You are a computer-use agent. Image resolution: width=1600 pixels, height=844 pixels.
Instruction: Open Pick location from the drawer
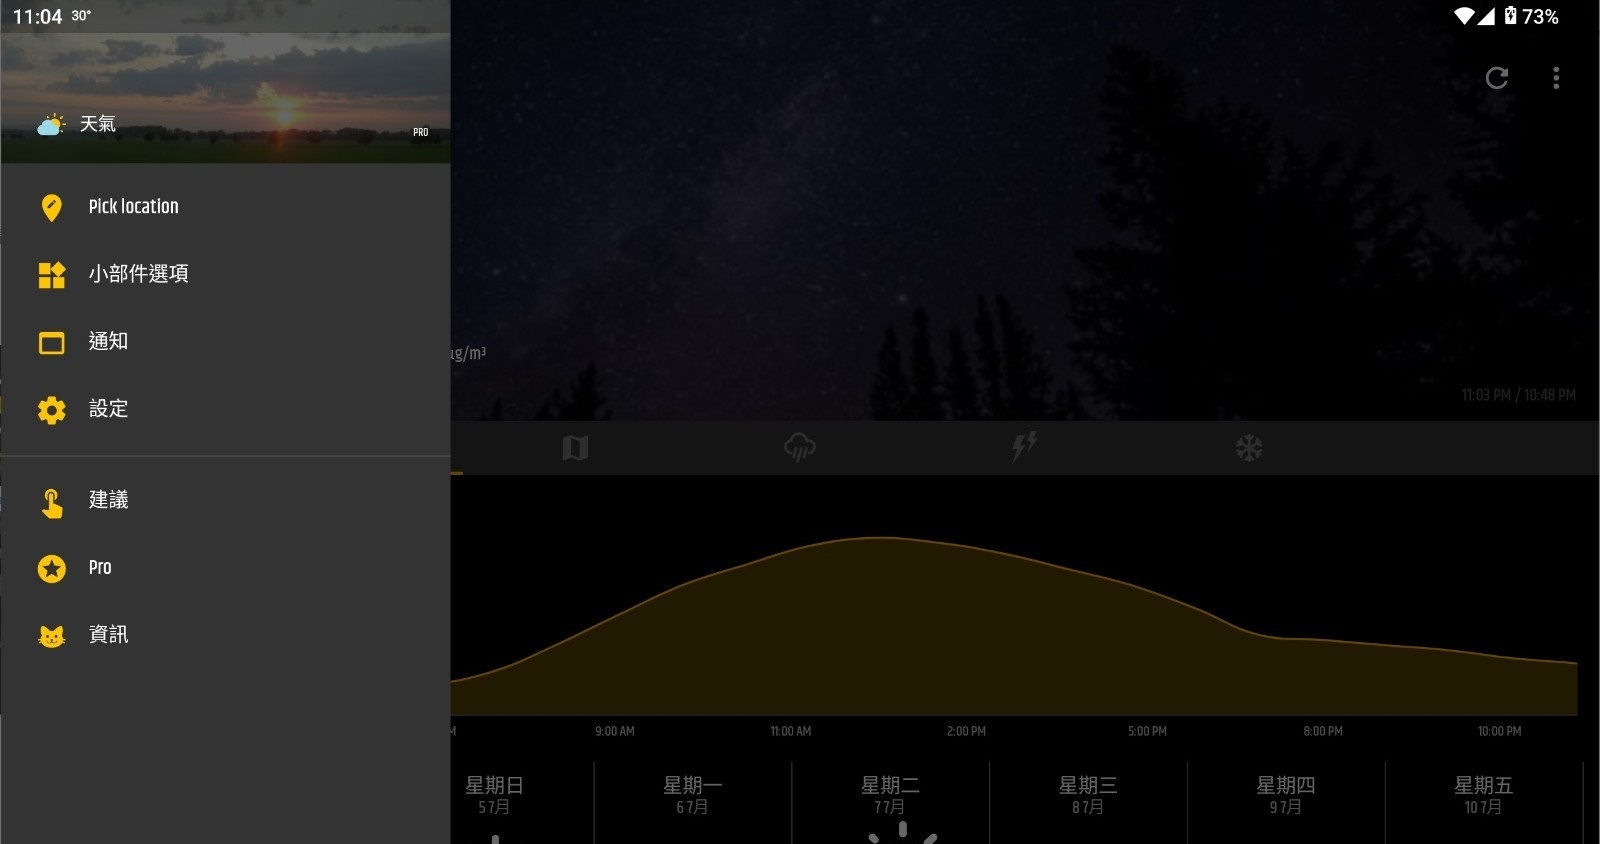(x=225, y=207)
